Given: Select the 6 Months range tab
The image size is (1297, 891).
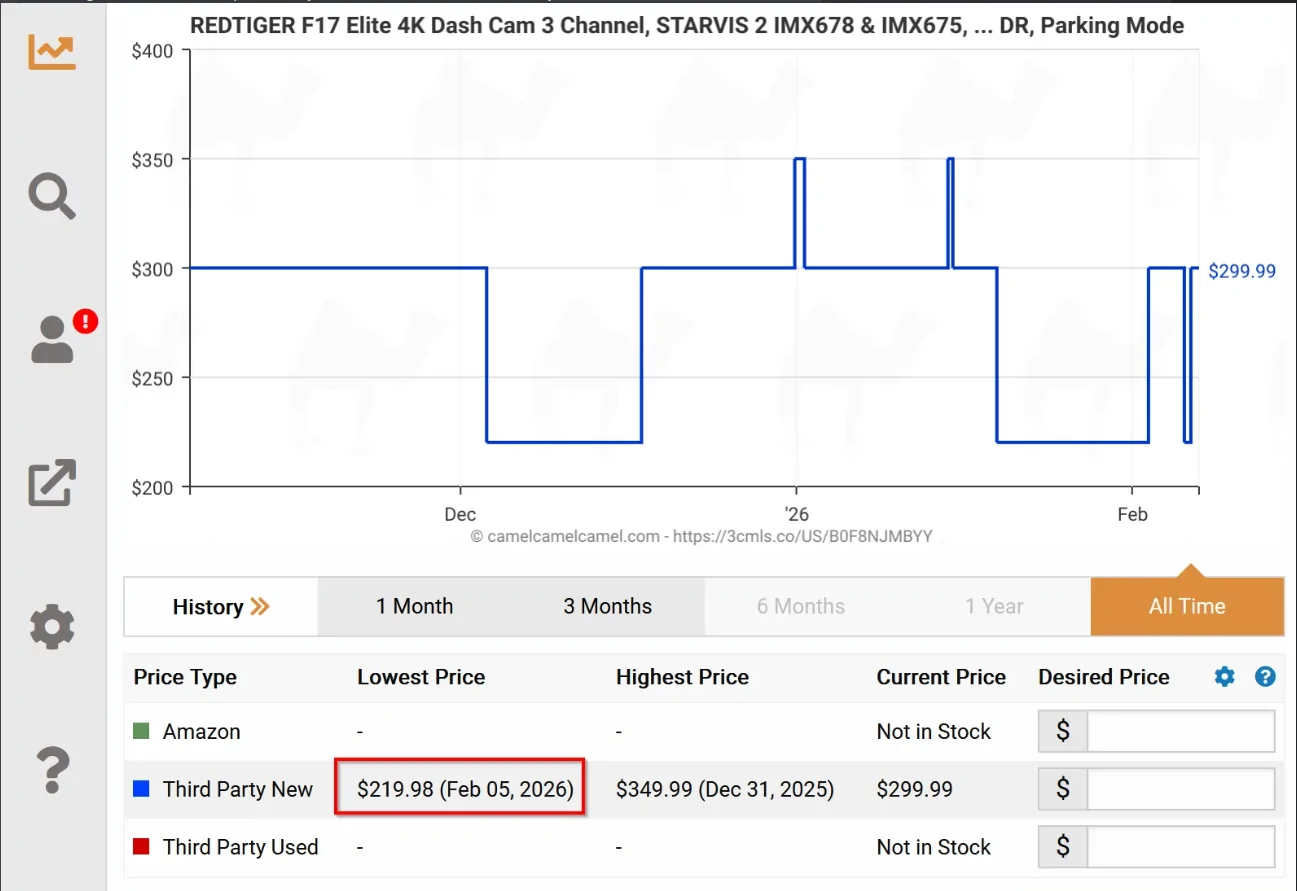Looking at the screenshot, I should 801,607.
